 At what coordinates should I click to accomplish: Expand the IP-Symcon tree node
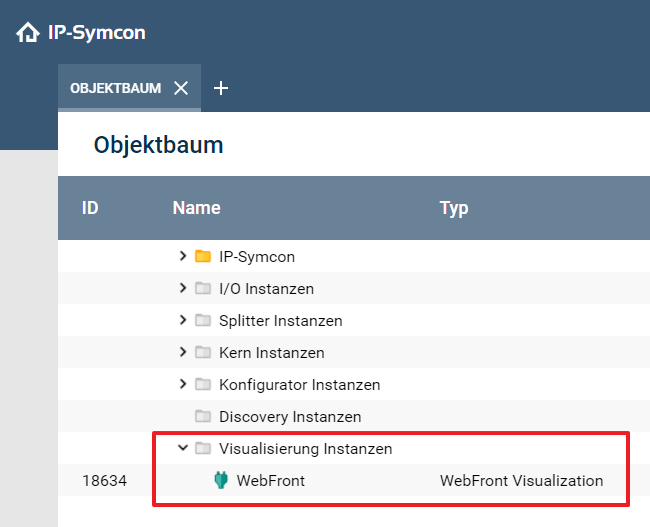pos(182,257)
